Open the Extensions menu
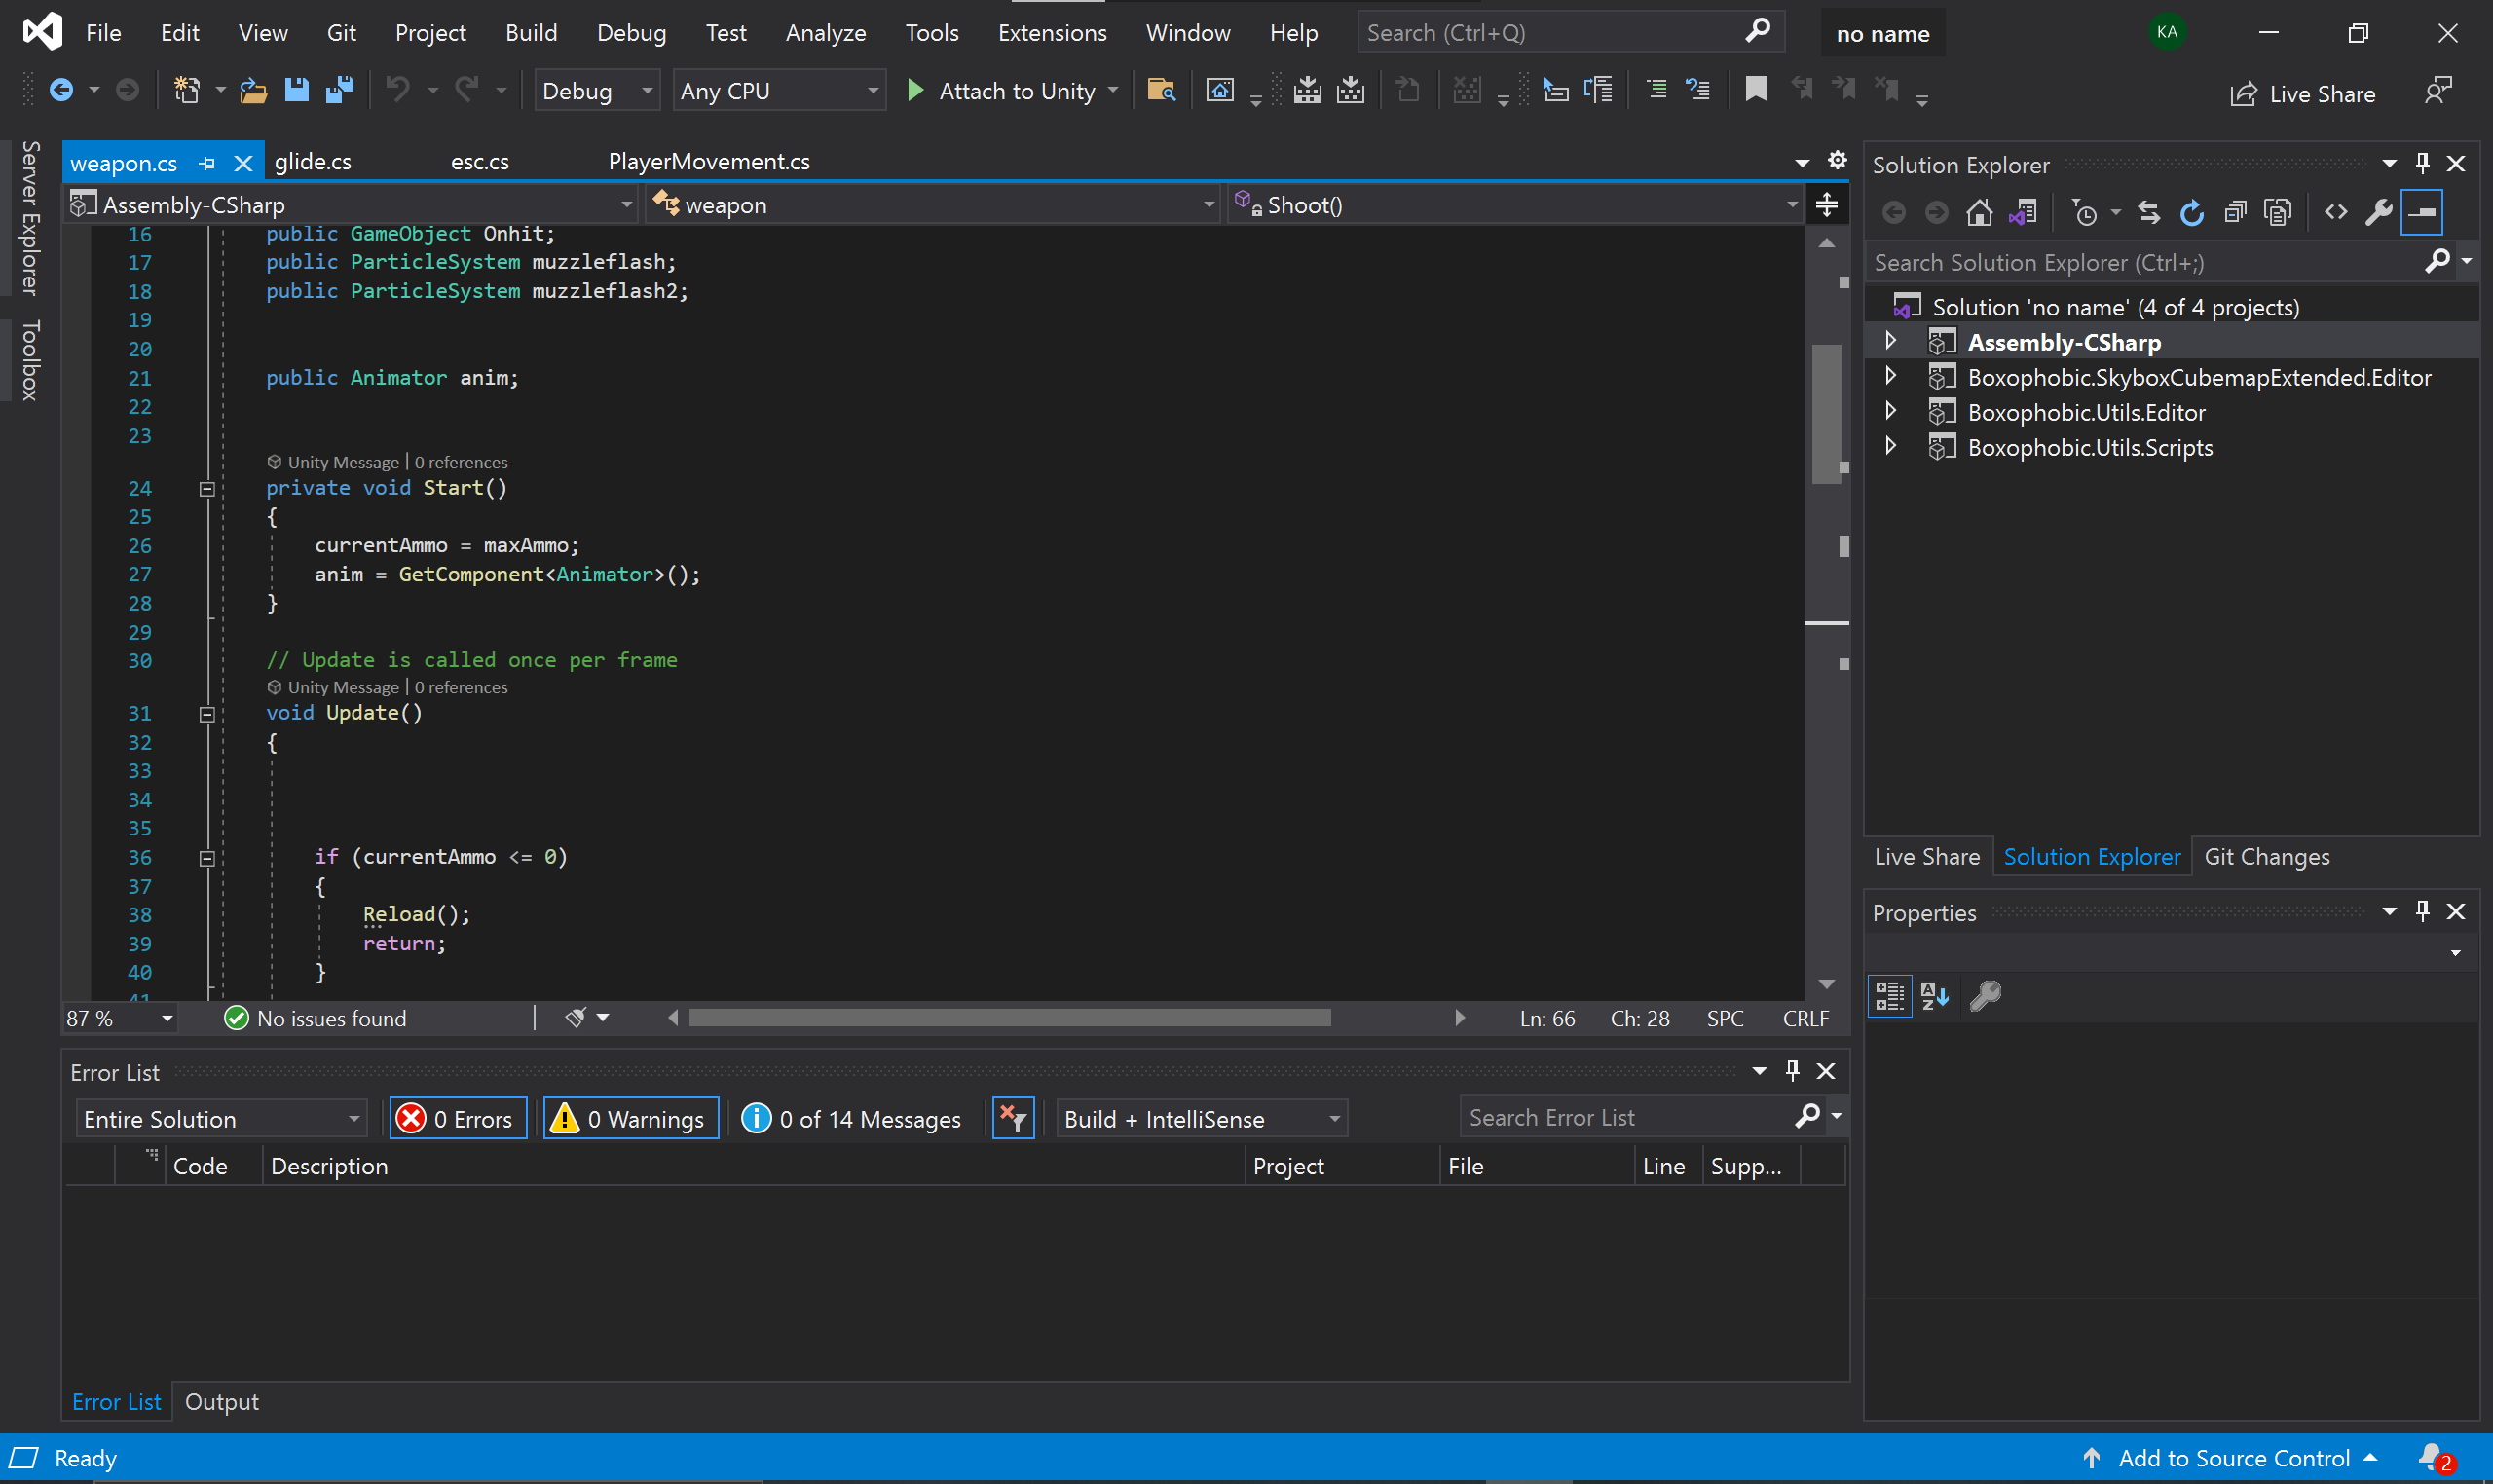Image resolution: width=2493 pixels, height=1484 pixels. click(1052, 33)
